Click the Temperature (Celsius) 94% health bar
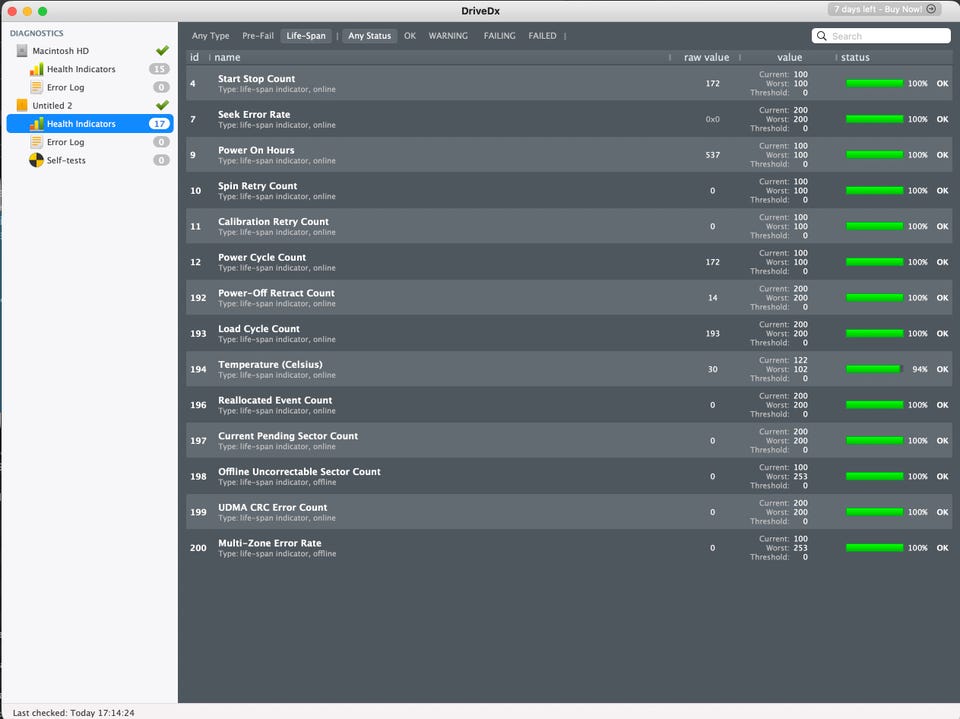The width and height of the screenshot is (960, 719). pos(874,369)
